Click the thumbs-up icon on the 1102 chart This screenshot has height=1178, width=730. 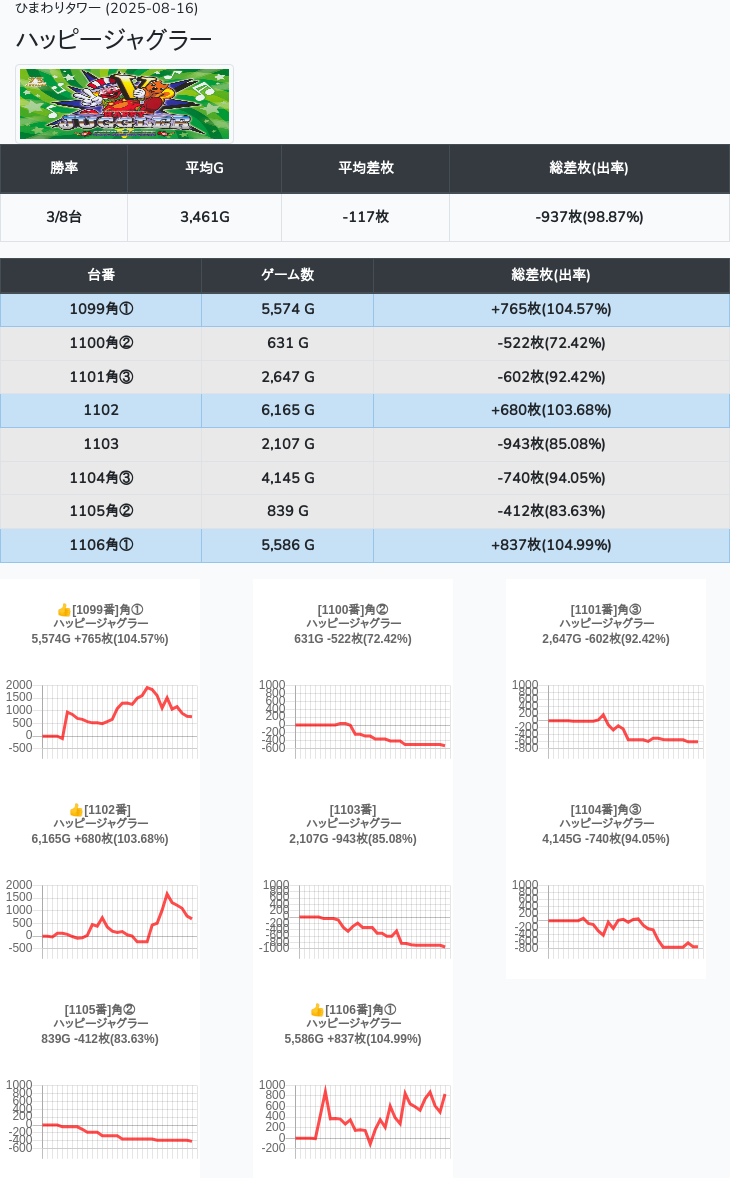coord(76,810)
